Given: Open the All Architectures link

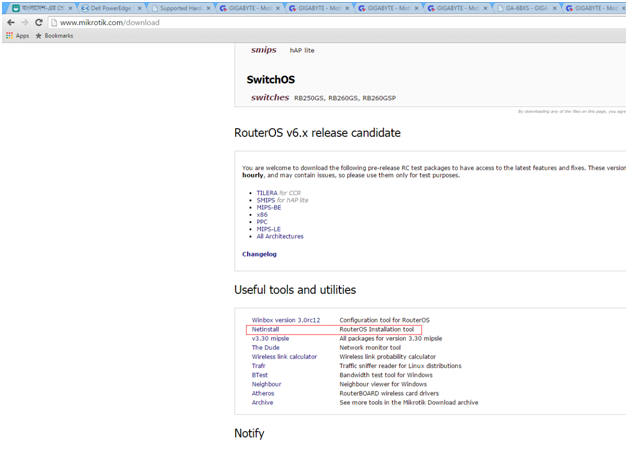Looking at the screenshot, I should (x=280, y=236).
